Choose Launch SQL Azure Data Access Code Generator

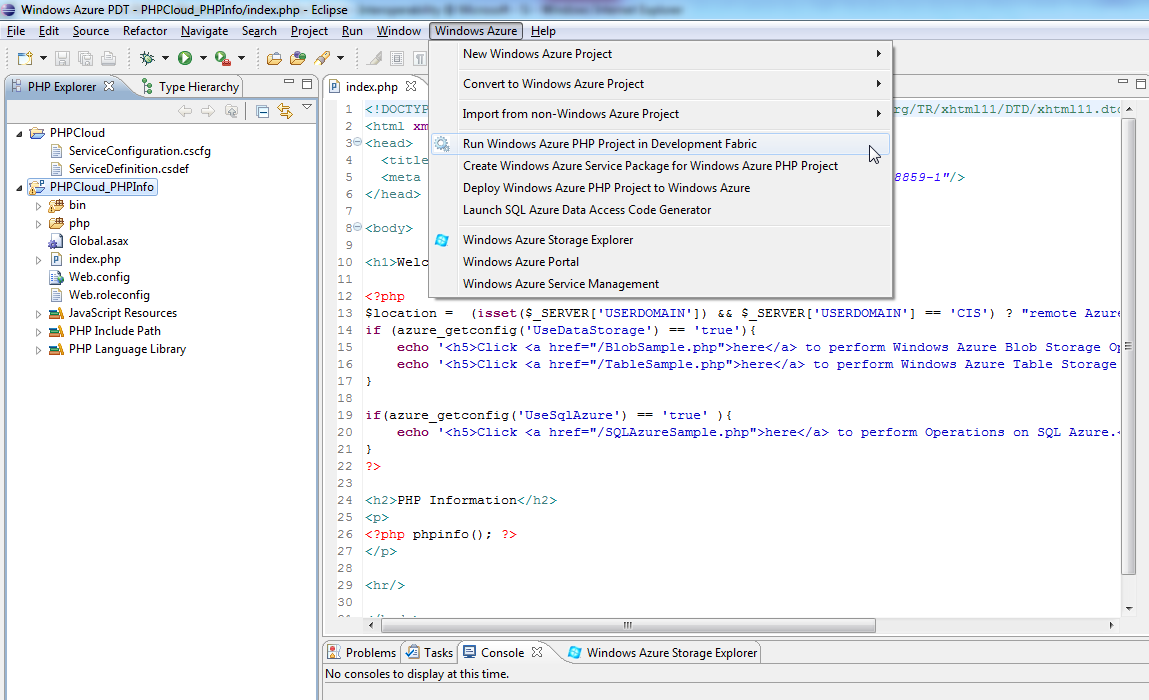click(x=660, y=210)
